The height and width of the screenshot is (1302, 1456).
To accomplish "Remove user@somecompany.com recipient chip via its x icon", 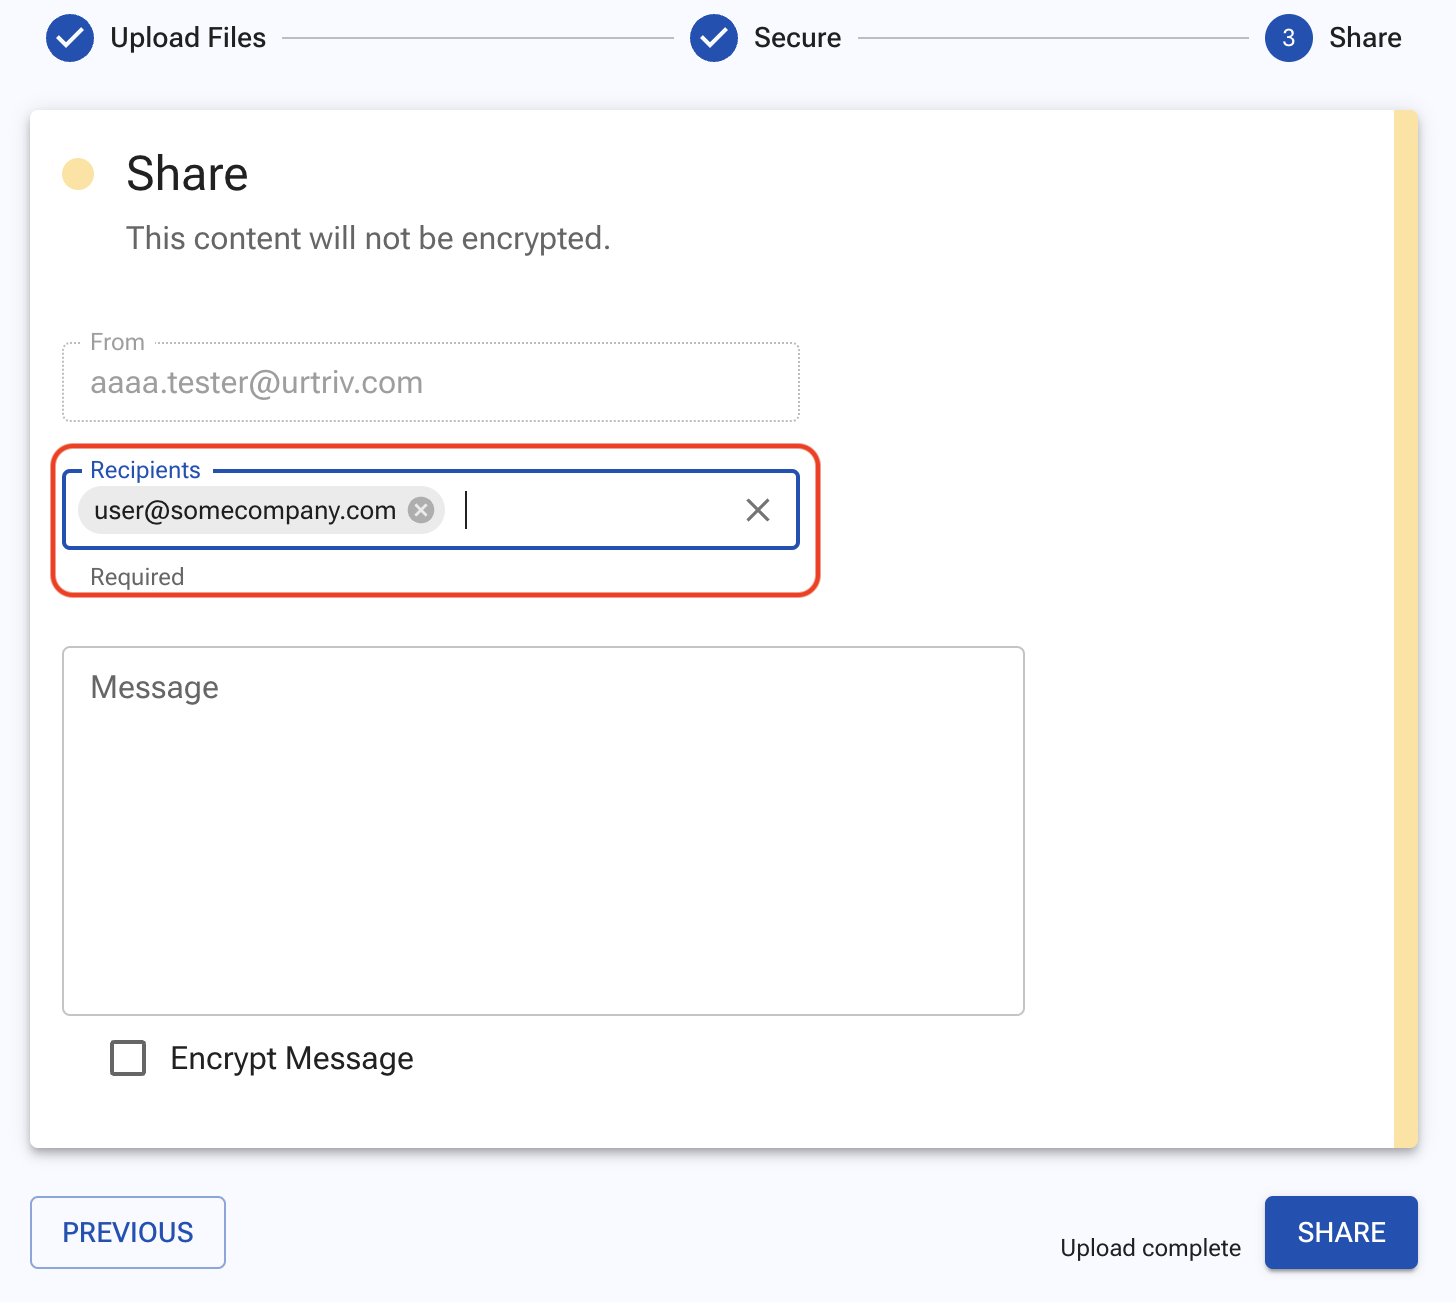I will point(422,510).
